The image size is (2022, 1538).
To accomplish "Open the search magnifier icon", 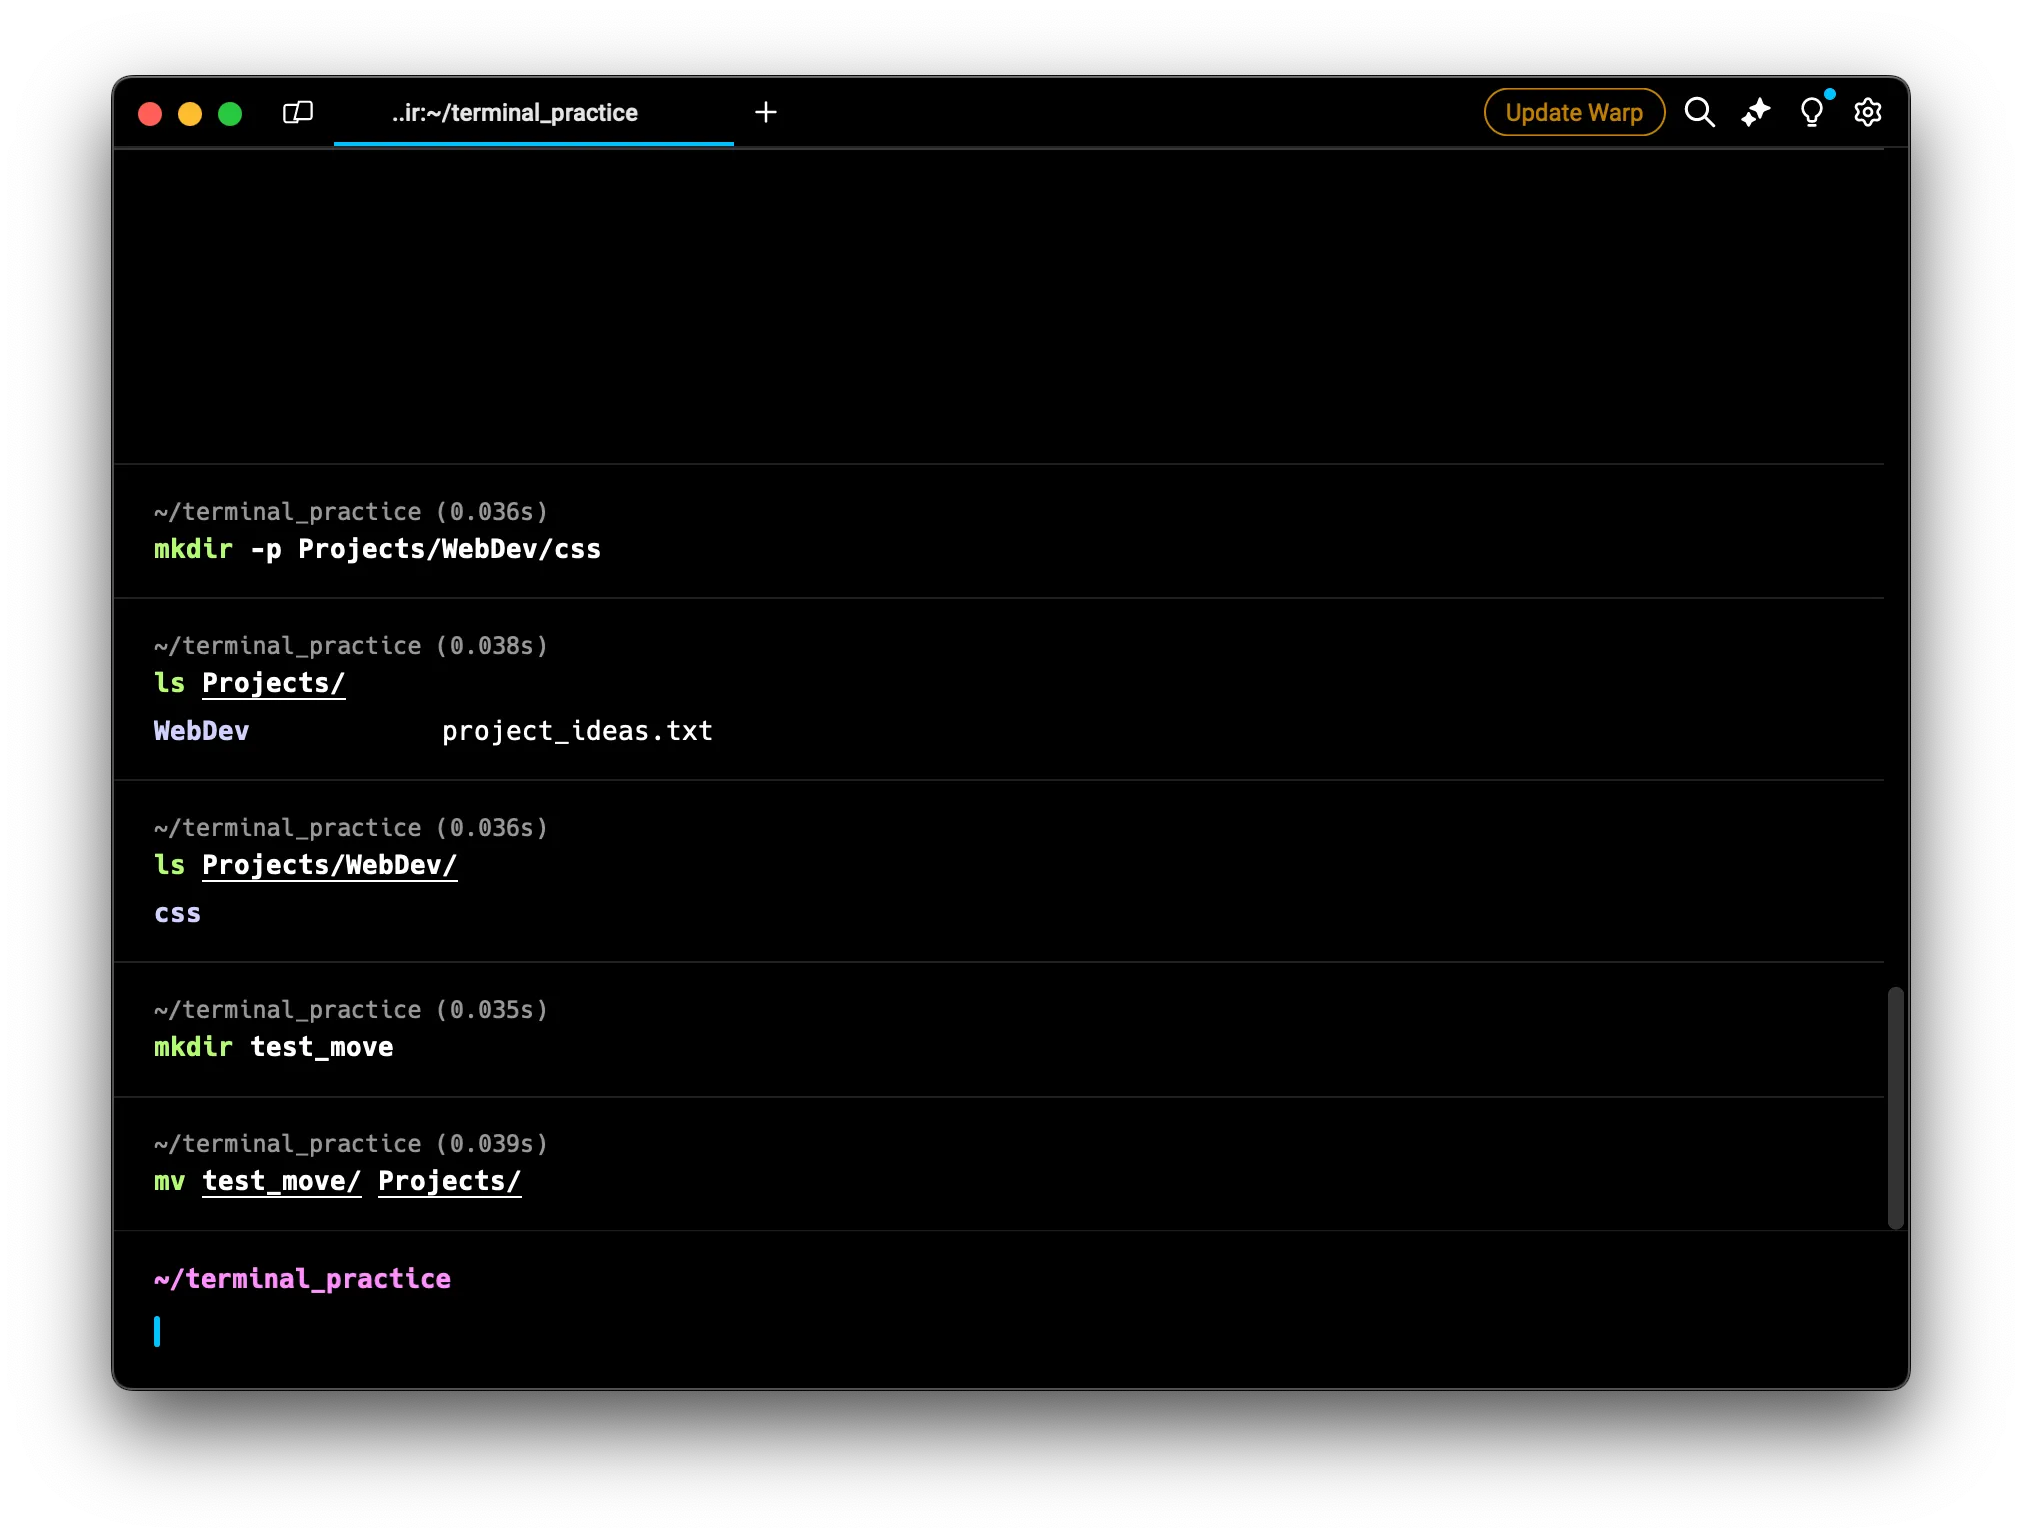I will coord(1699,112).
